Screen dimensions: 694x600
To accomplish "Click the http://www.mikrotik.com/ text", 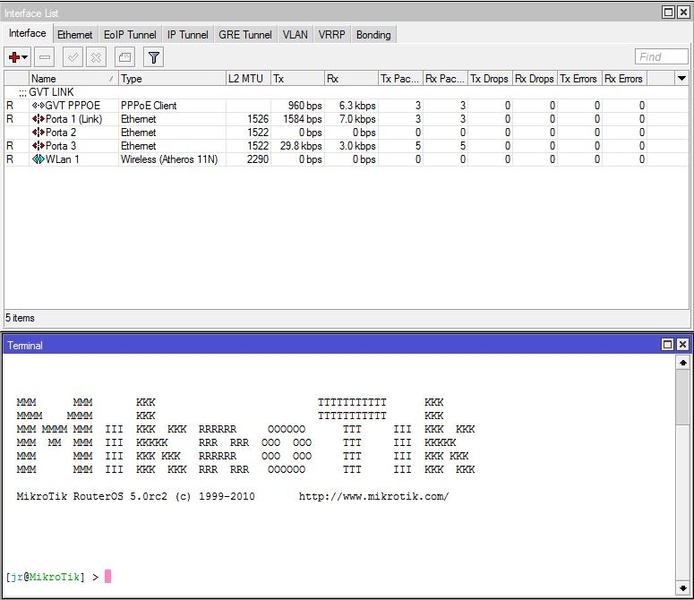I will [x=374, y=496].
